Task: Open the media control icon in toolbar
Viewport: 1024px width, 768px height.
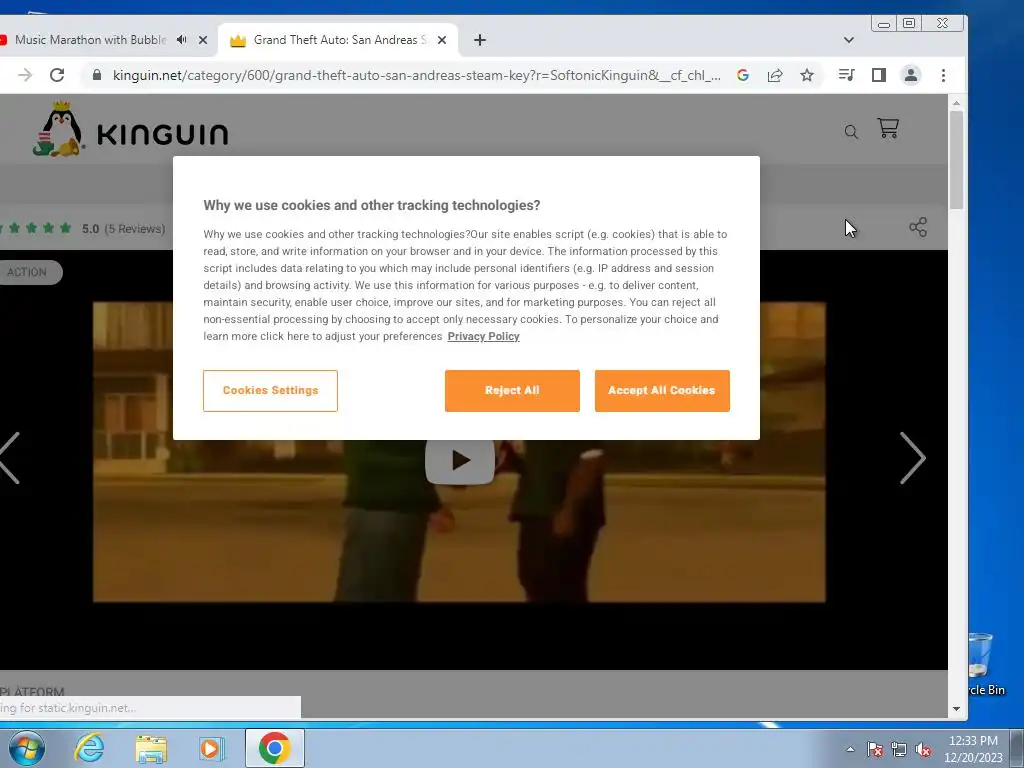Action: (846, 75)
